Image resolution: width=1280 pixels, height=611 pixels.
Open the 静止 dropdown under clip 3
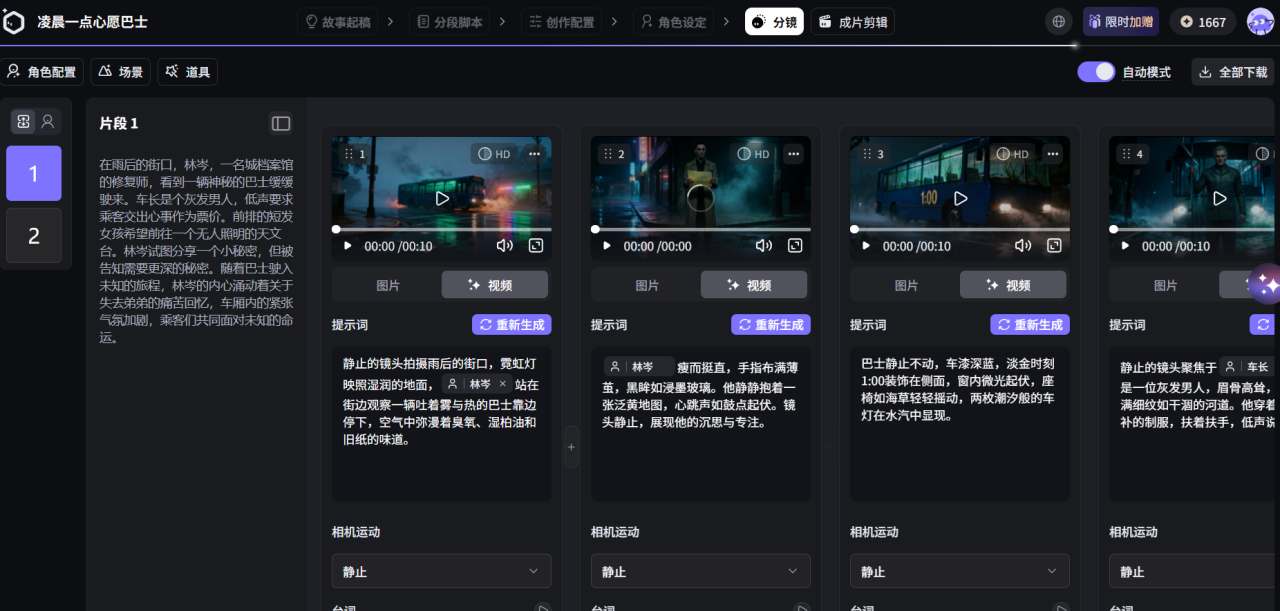point(959,570)
